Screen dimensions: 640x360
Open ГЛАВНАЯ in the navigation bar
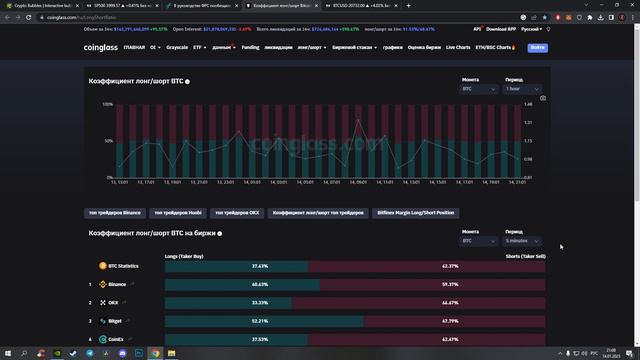(134, 48)
